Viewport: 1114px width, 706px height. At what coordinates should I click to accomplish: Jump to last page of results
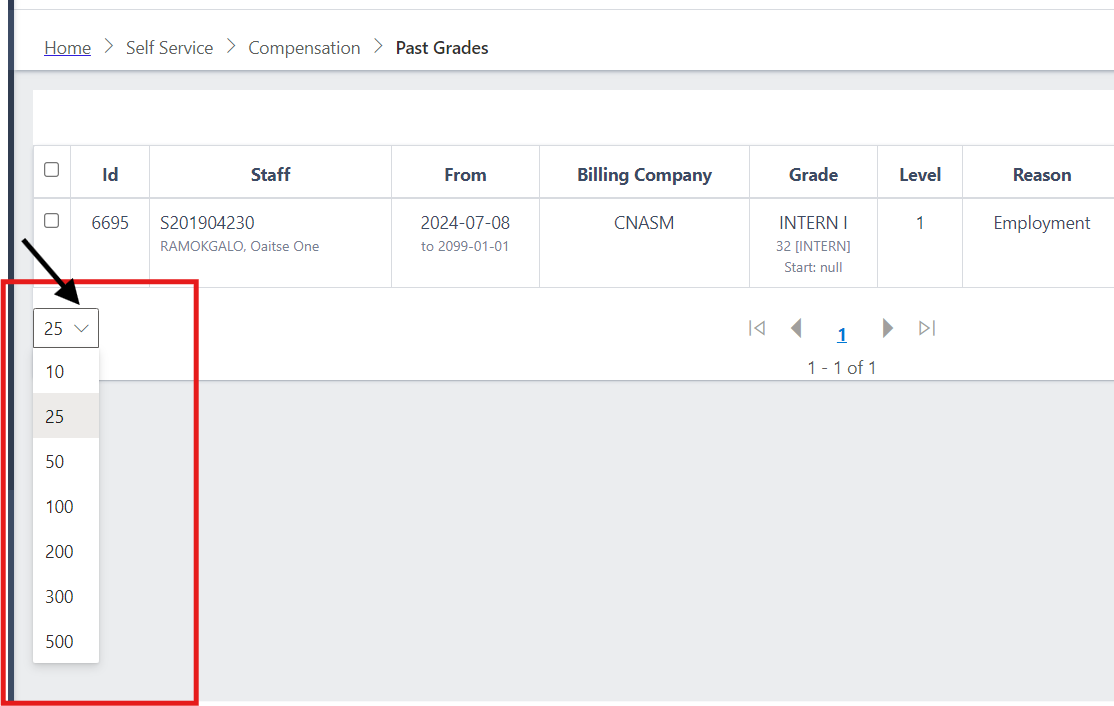coord(927,328)
